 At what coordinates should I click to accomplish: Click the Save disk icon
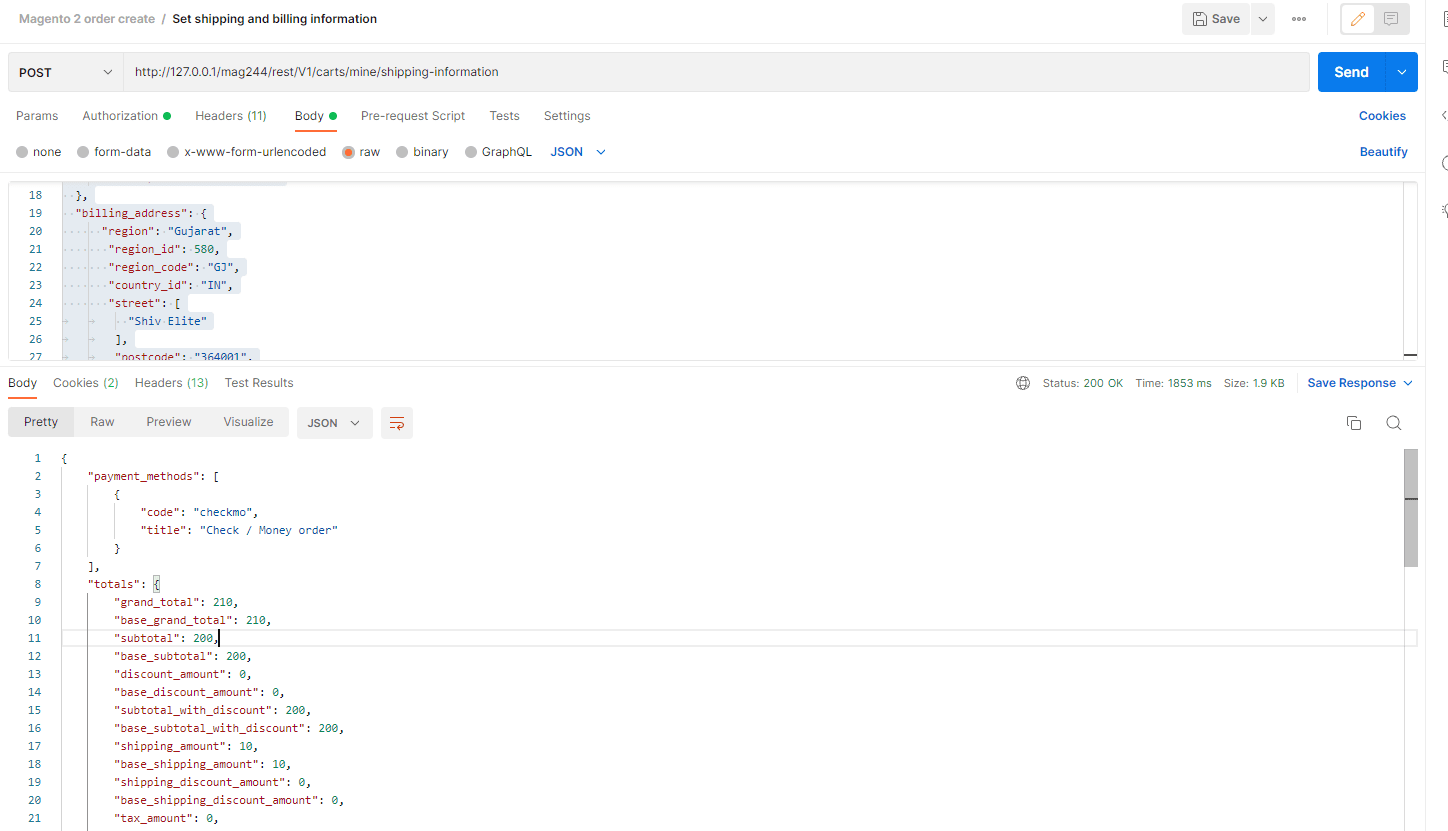click(x=1199, y=19)
